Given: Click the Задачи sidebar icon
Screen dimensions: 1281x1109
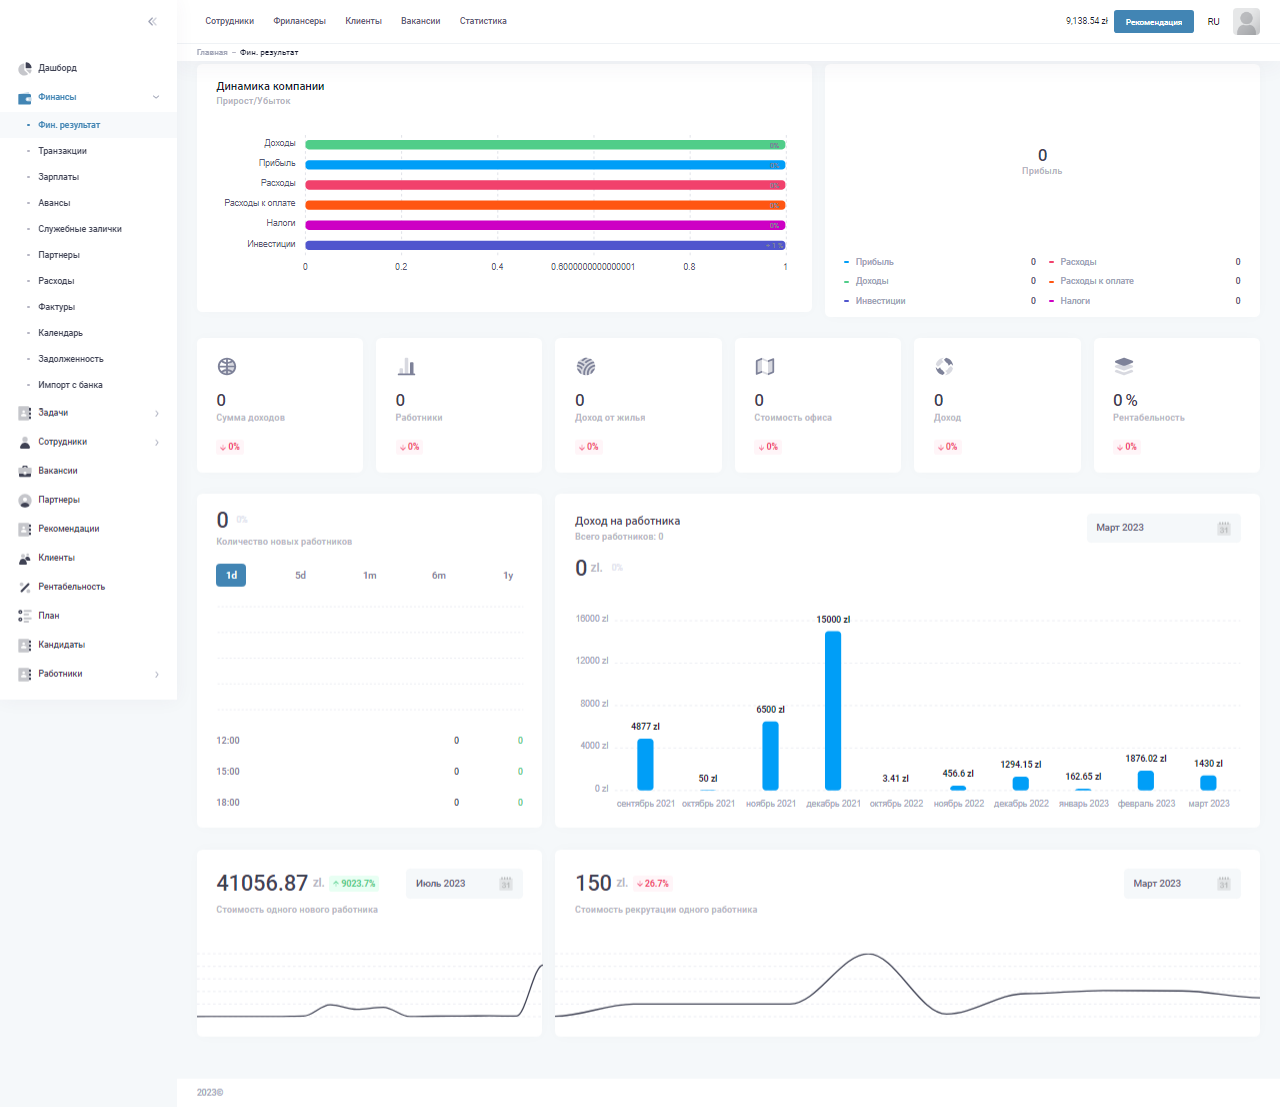Looking at the screenshot, I should 25,413.
